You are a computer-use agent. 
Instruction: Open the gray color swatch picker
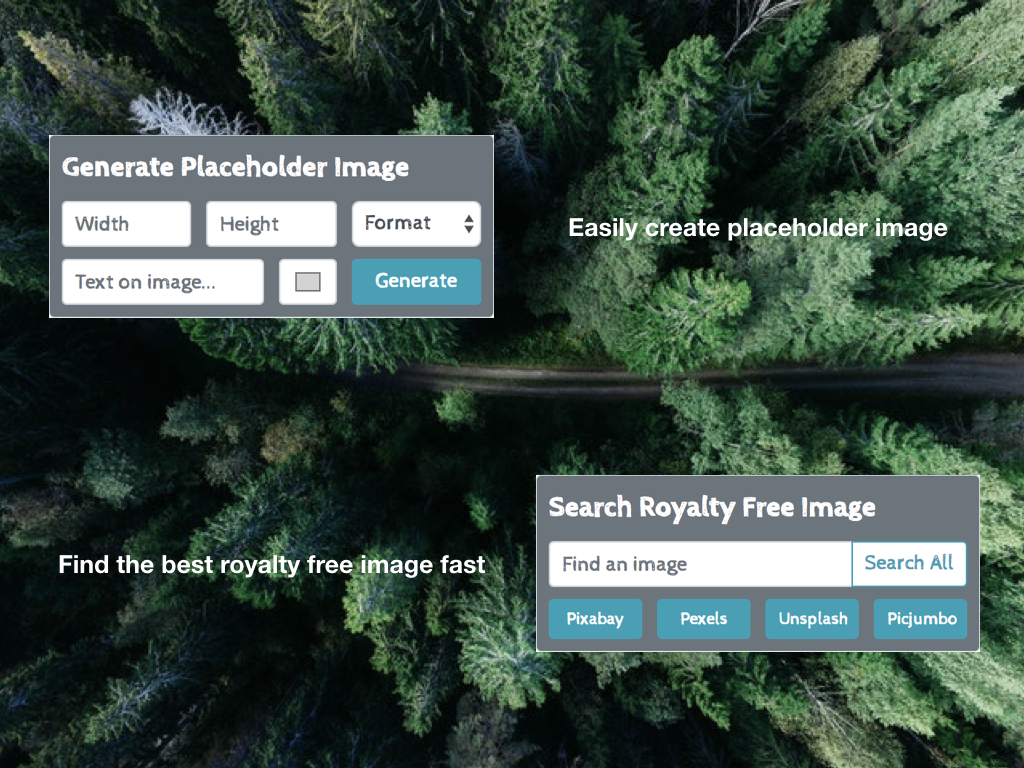pyautogui.click(x=308, y=282)
